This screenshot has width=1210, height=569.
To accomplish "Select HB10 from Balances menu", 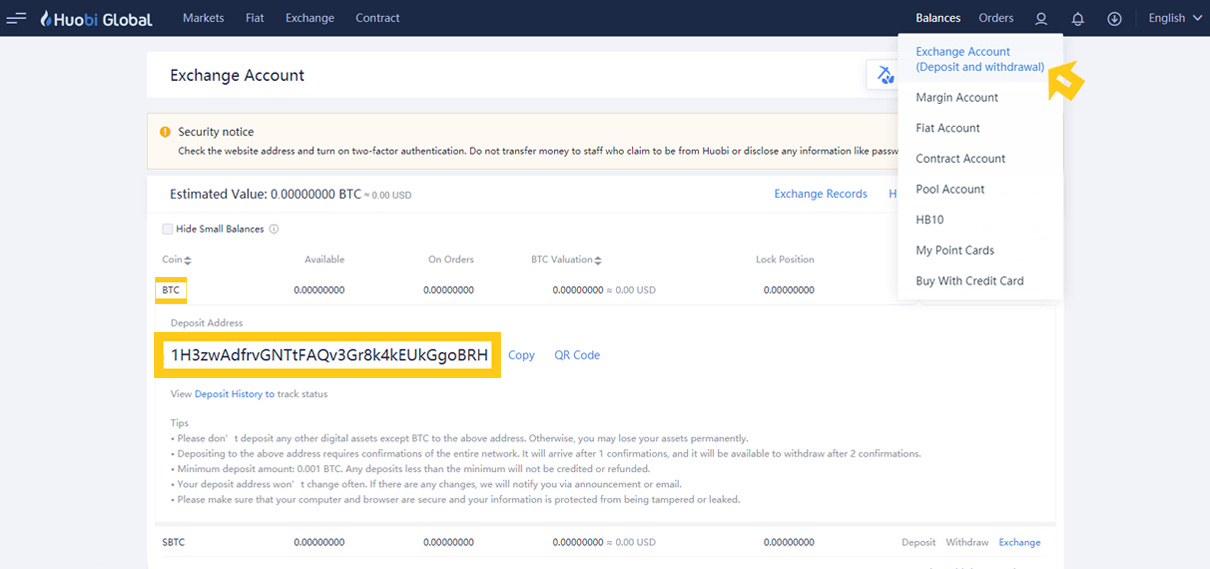I will [930, 220].
